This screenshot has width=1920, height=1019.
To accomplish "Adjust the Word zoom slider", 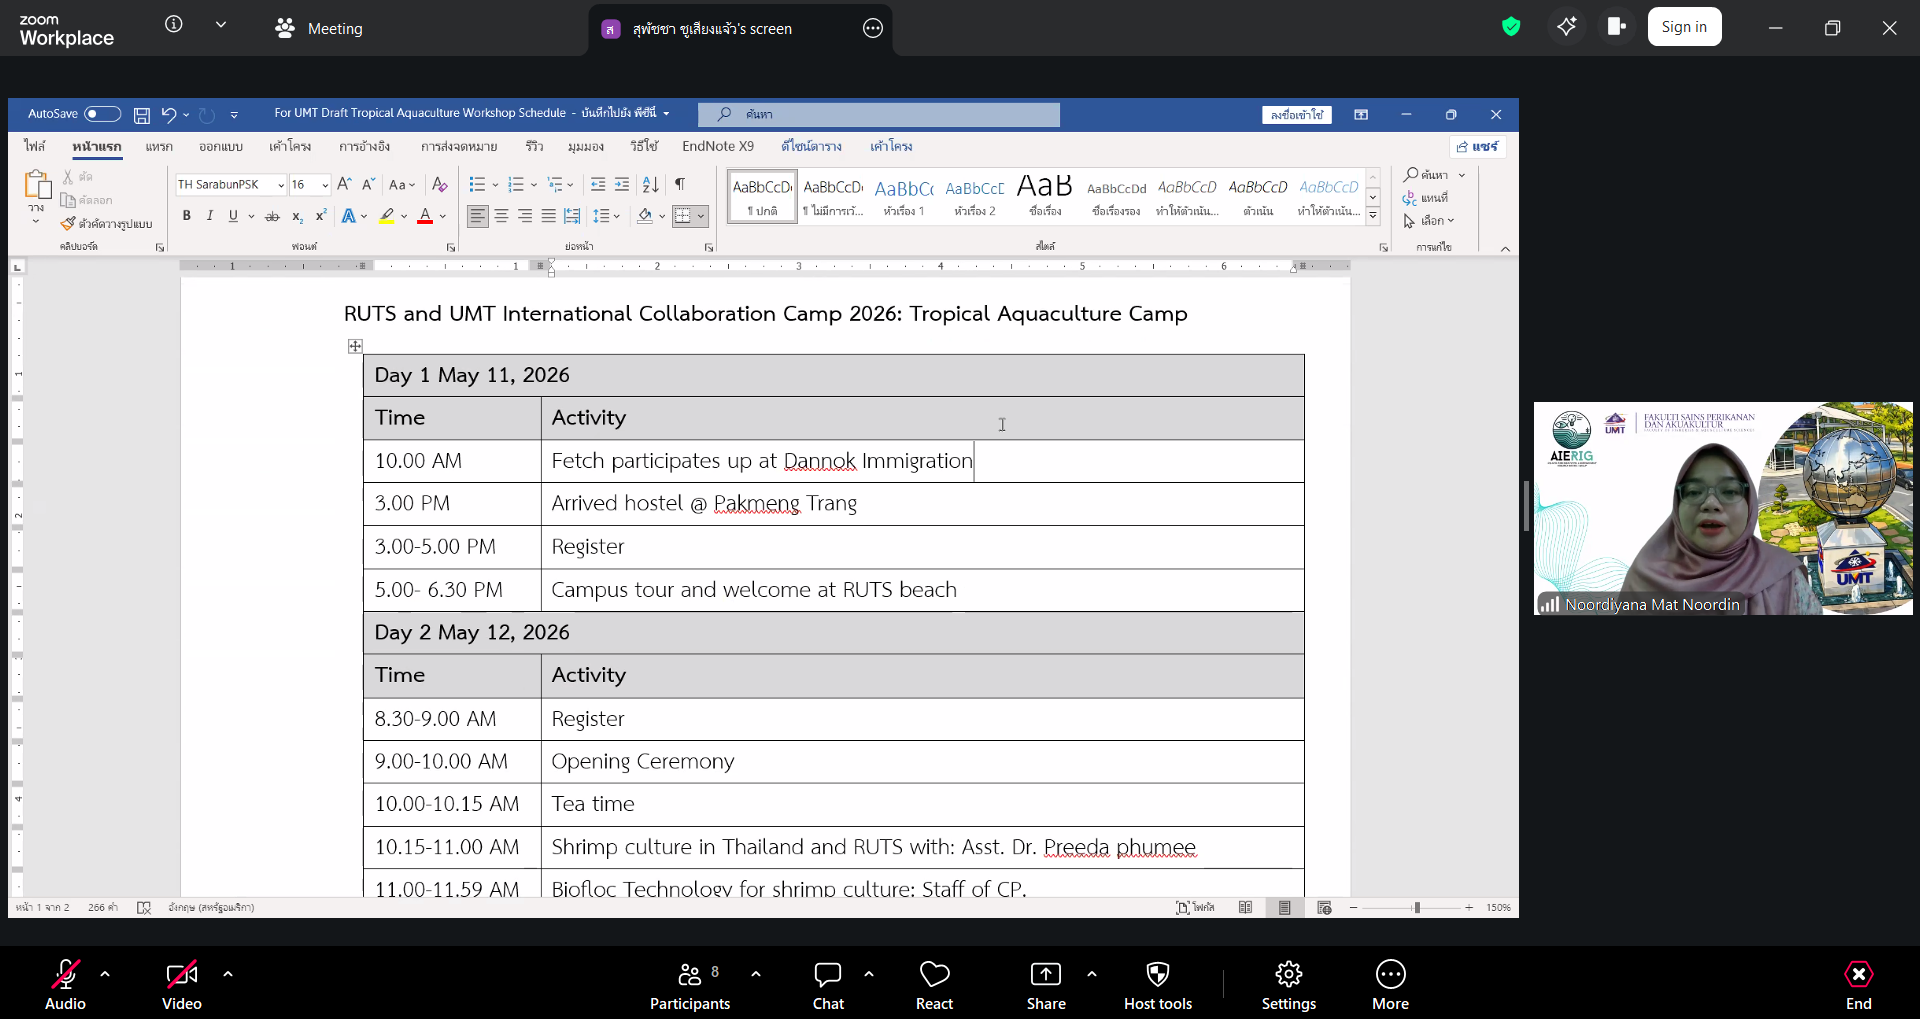I will 1416,908.
